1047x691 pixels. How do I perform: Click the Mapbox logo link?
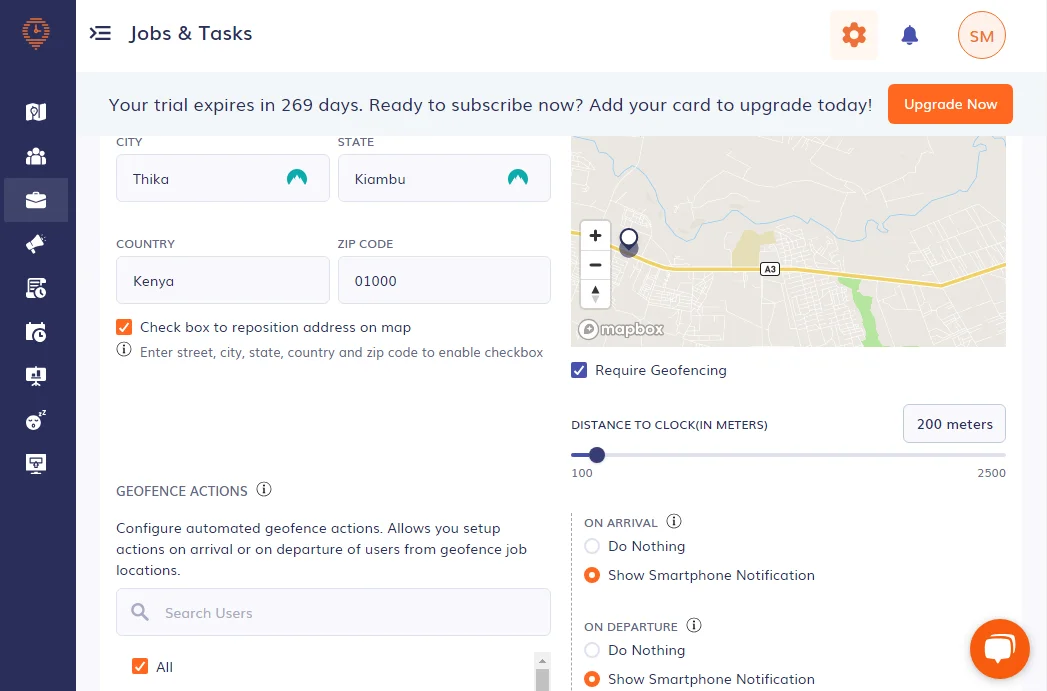coord(621,329)
